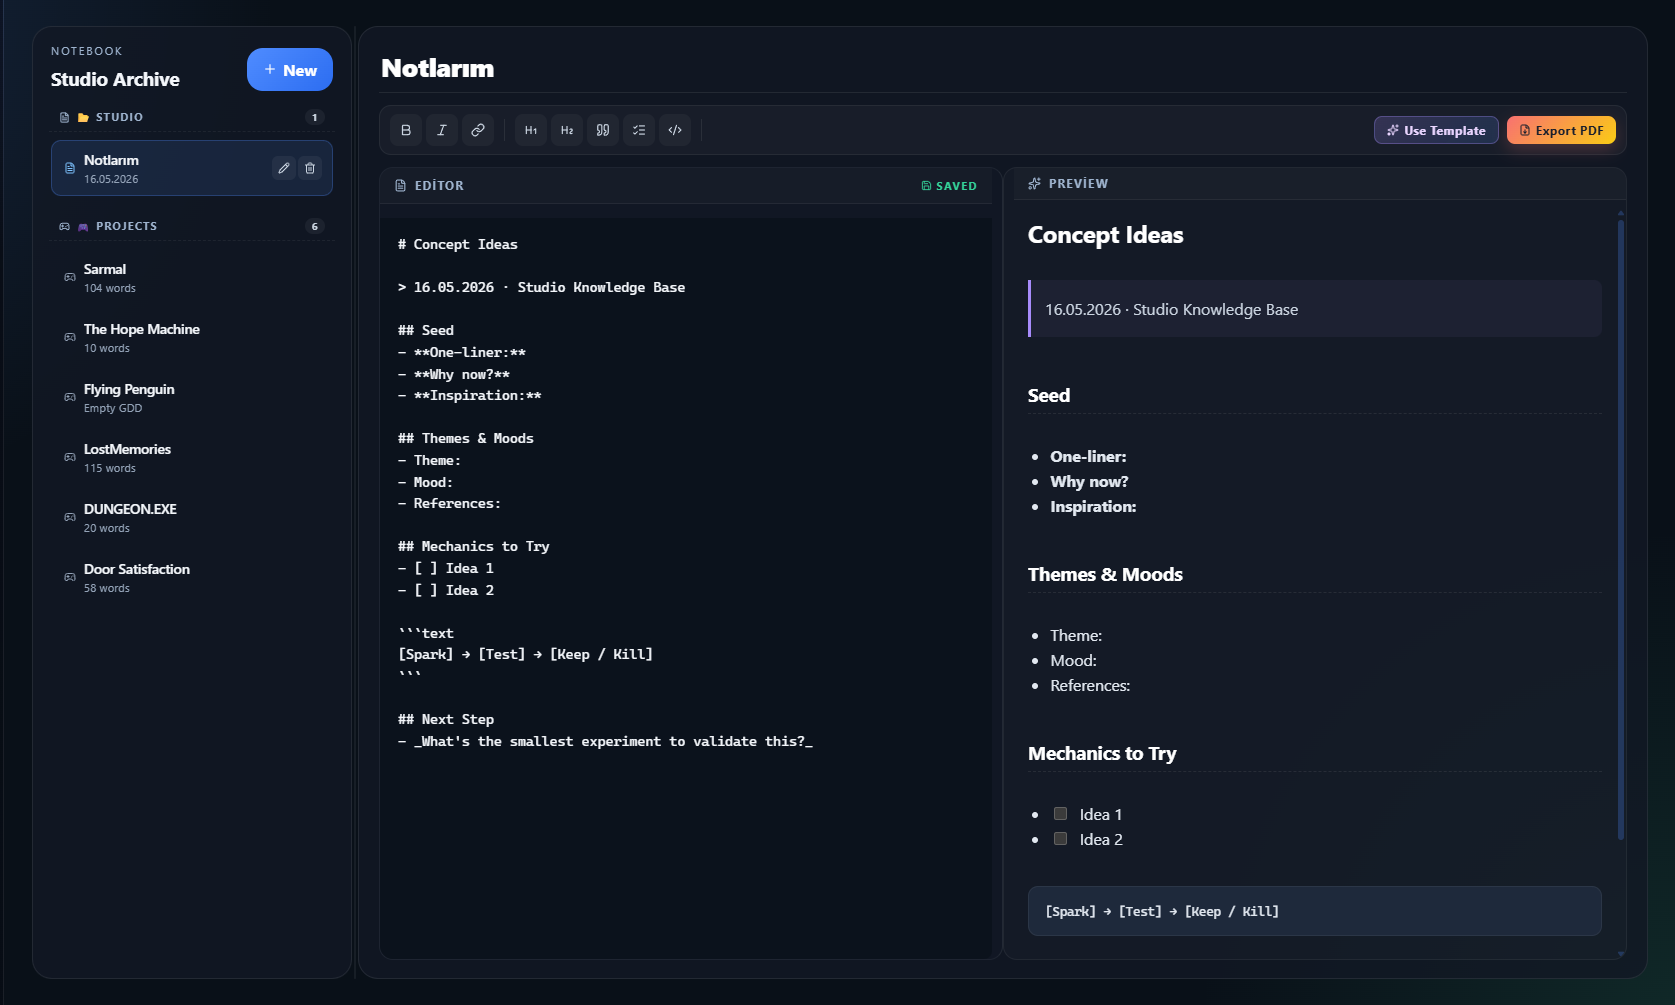Delete the Notlarım note with the trash icon
This screenshot has height=1005, width=1675.
pyautogui.click(x=310, y=168)
